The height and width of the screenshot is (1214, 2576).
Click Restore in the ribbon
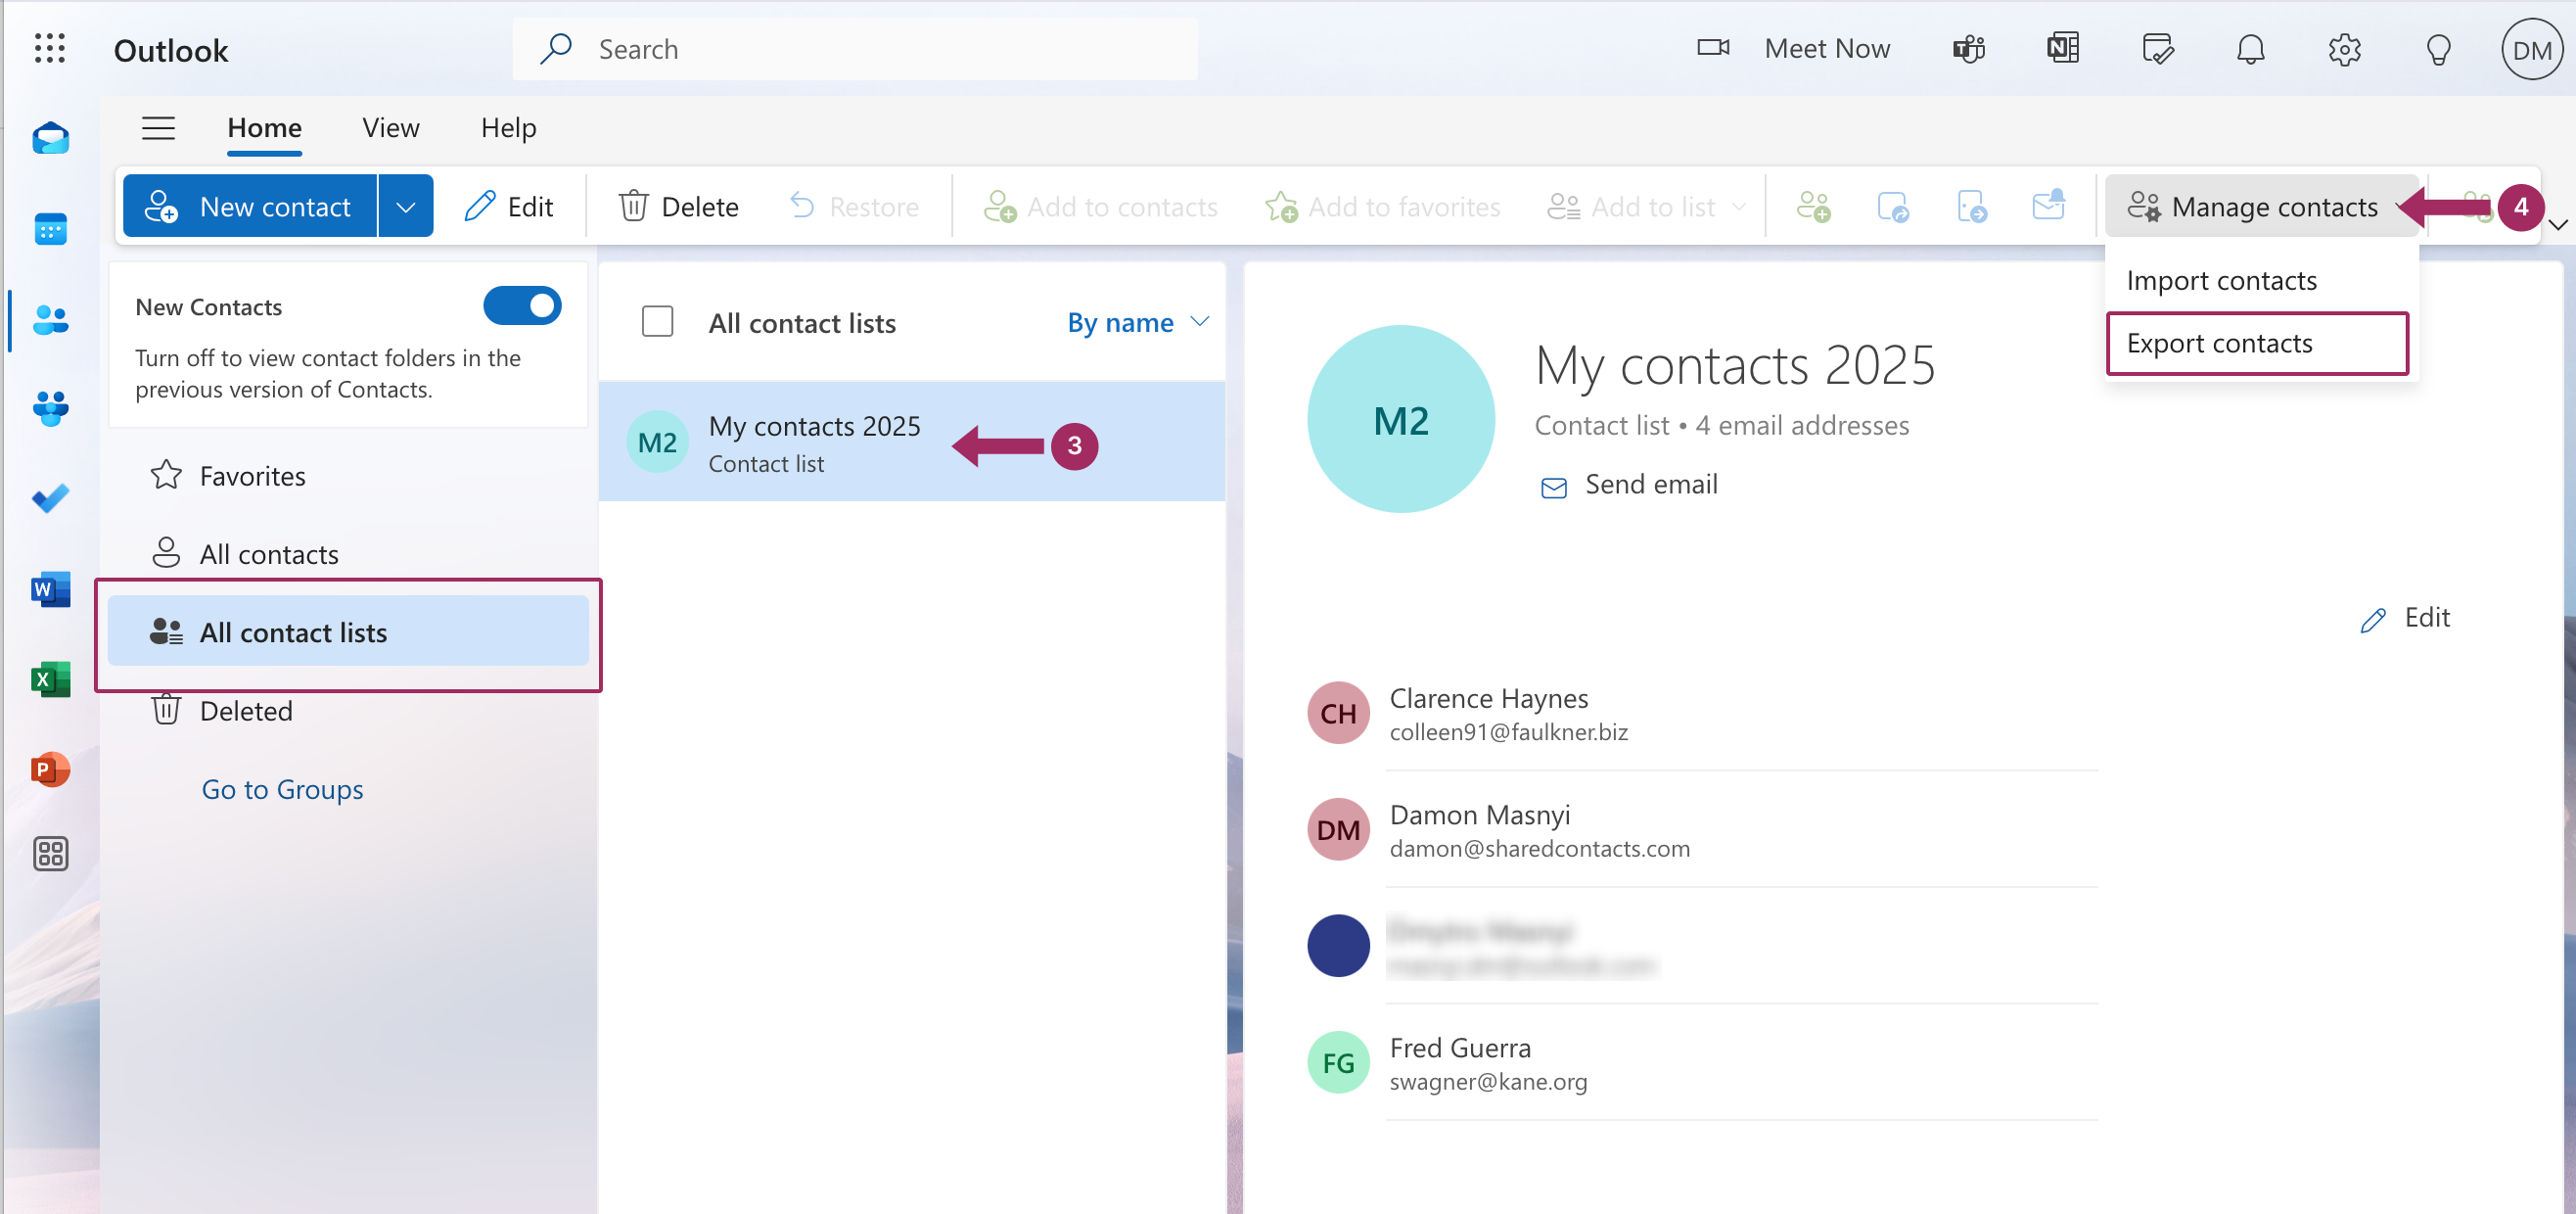[855, 206]
